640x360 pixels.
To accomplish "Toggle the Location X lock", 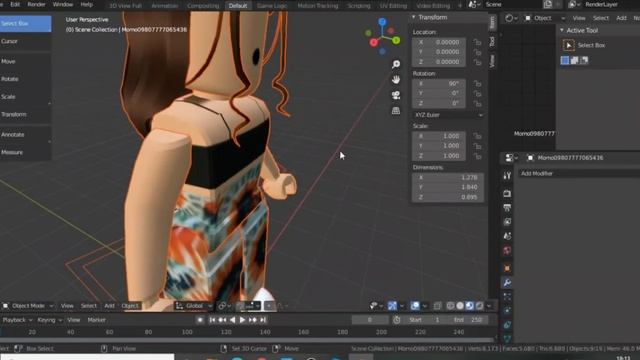I will coord(477,42).
